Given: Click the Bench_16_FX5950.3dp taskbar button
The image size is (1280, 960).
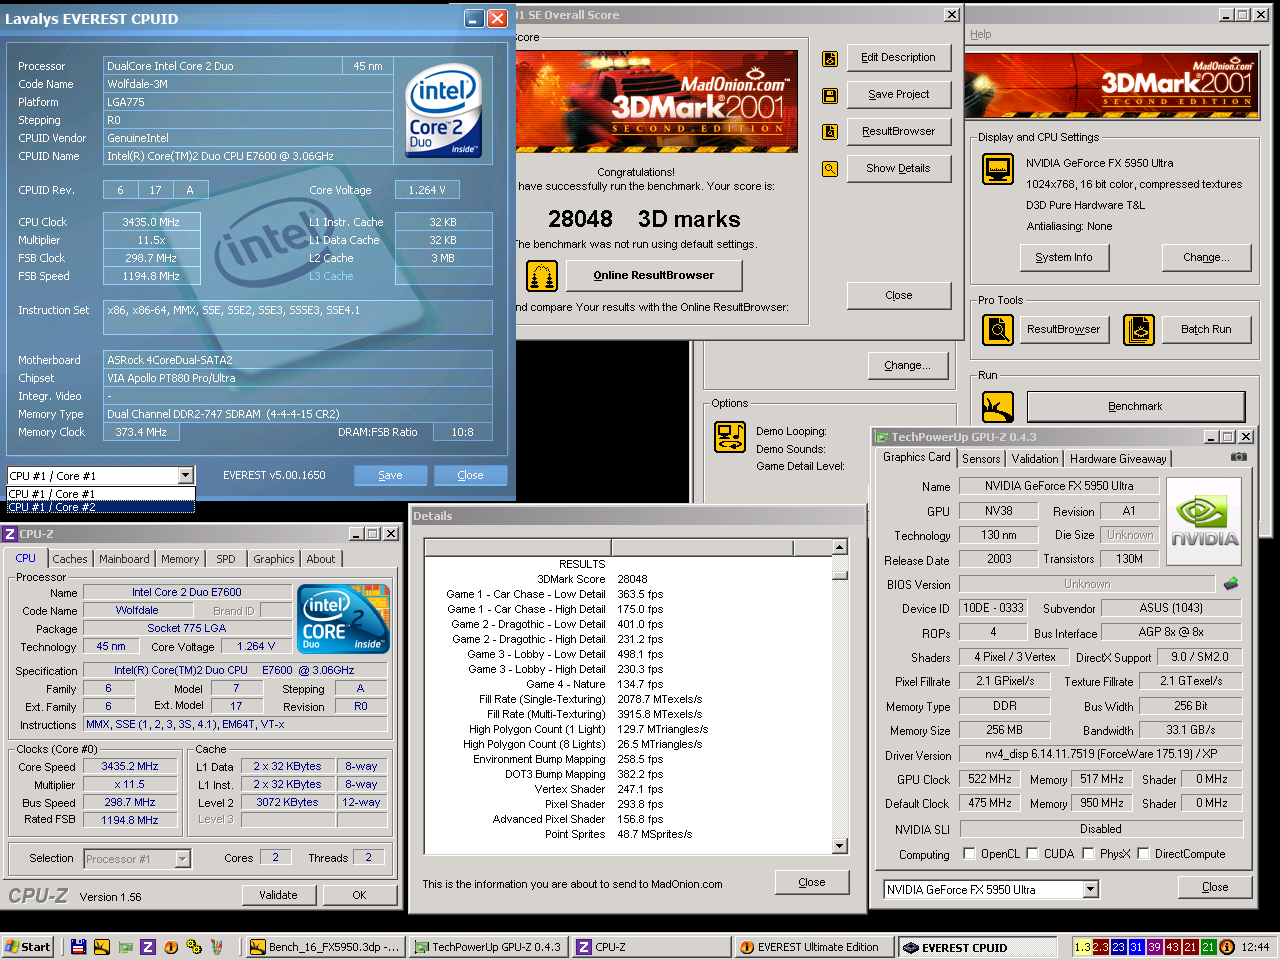Looking at the screenshot, I should [326, 947].
